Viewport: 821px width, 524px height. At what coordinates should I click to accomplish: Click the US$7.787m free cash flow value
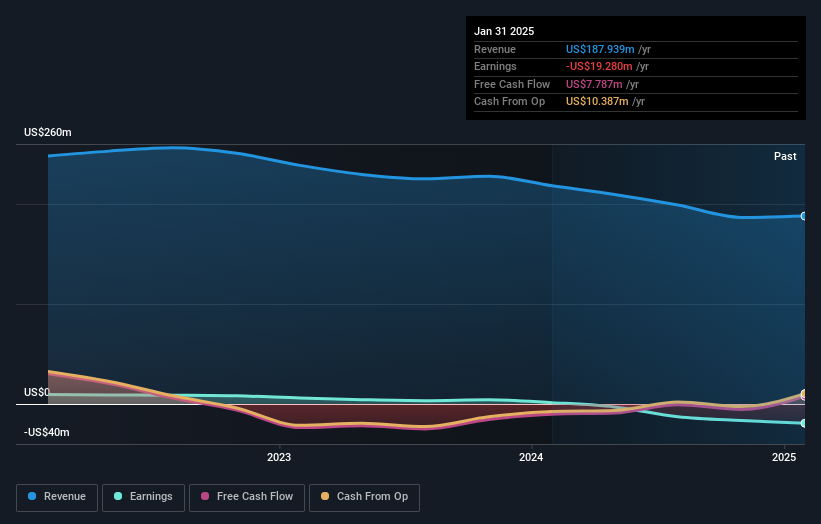tap(594, 84)
